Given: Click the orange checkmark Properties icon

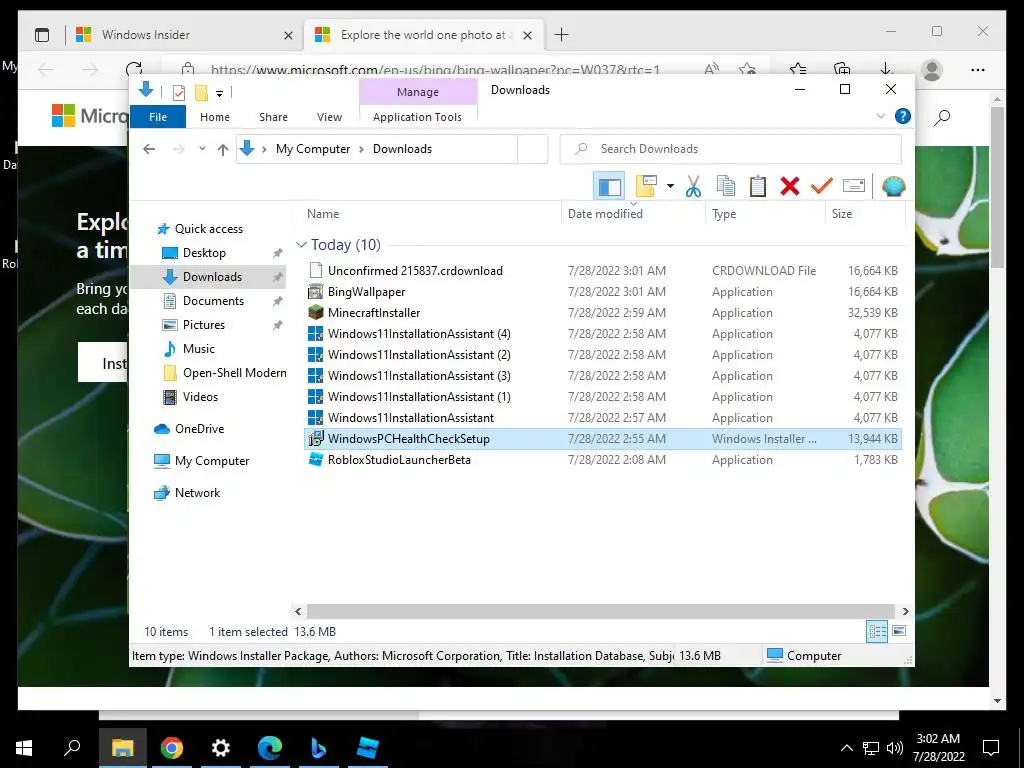Looking at the screenshot, I should [x=822, y=187].
